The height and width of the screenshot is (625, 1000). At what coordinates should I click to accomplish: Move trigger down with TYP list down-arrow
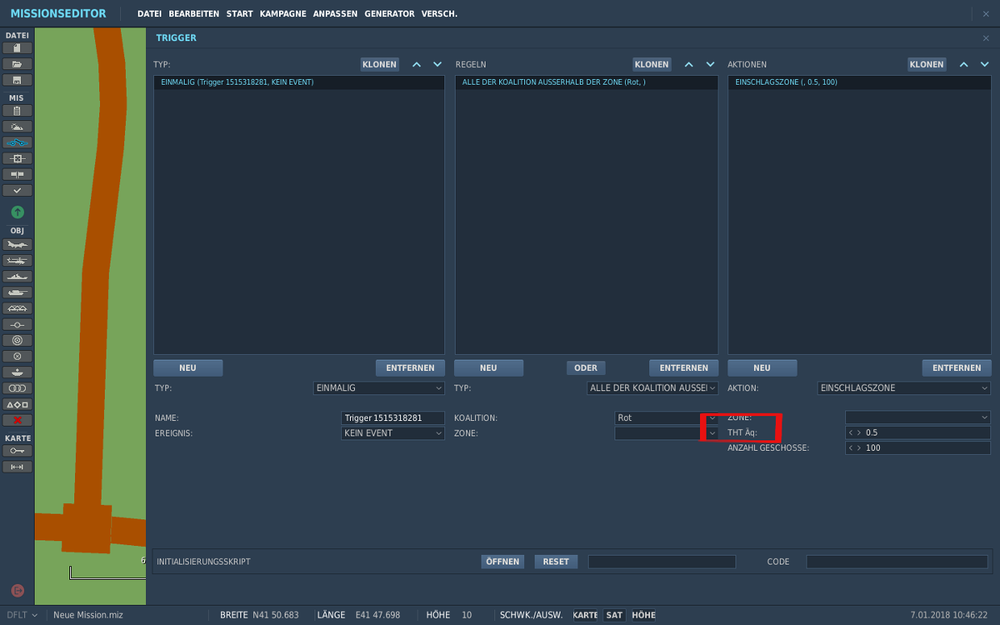pyautogui.click(x=438, y=64)
